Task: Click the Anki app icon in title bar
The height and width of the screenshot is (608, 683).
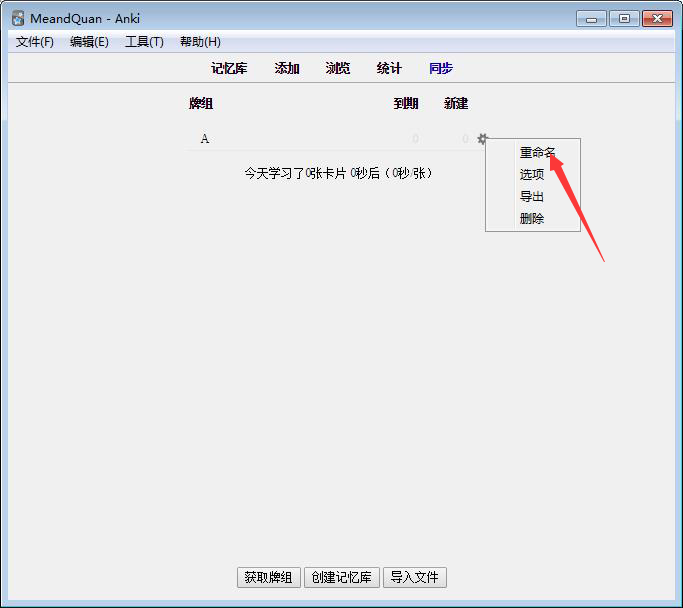Action: pos(18,19)
